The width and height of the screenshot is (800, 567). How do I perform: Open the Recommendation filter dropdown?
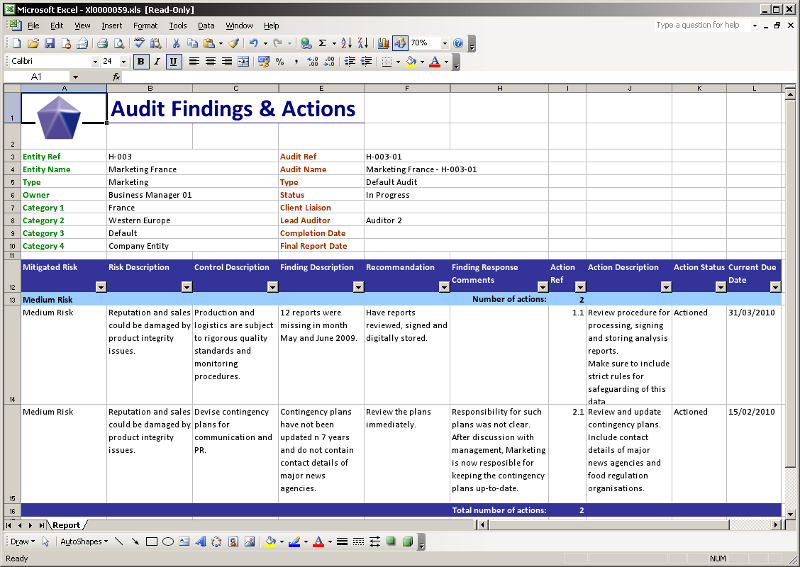444,287
